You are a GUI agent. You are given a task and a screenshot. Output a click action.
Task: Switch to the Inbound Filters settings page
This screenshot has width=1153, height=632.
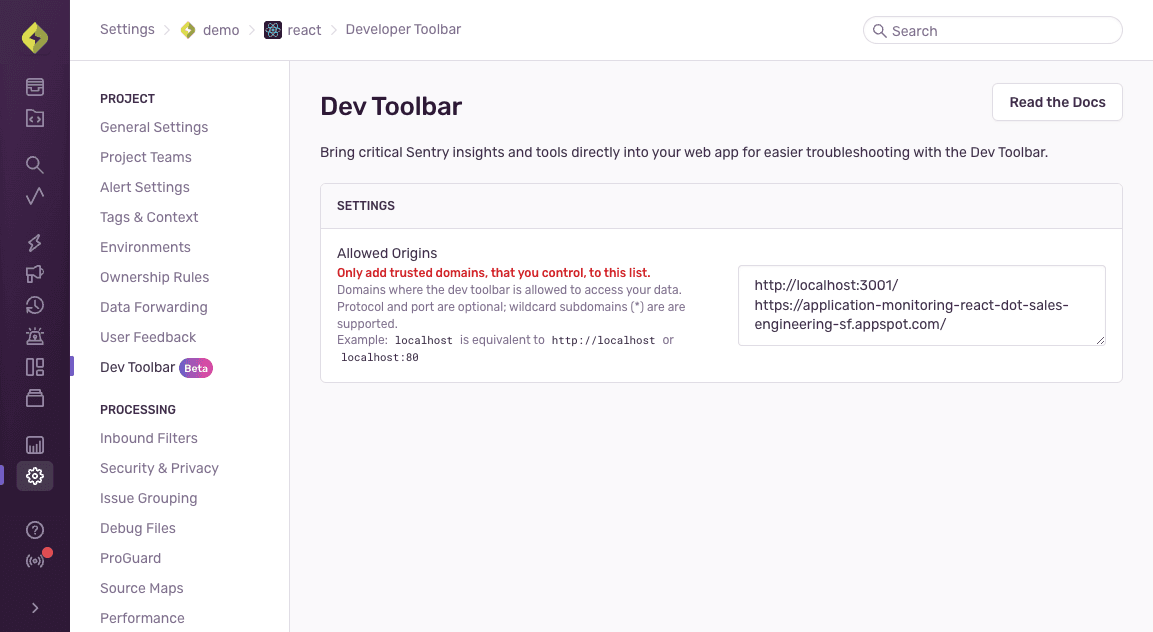148,438
